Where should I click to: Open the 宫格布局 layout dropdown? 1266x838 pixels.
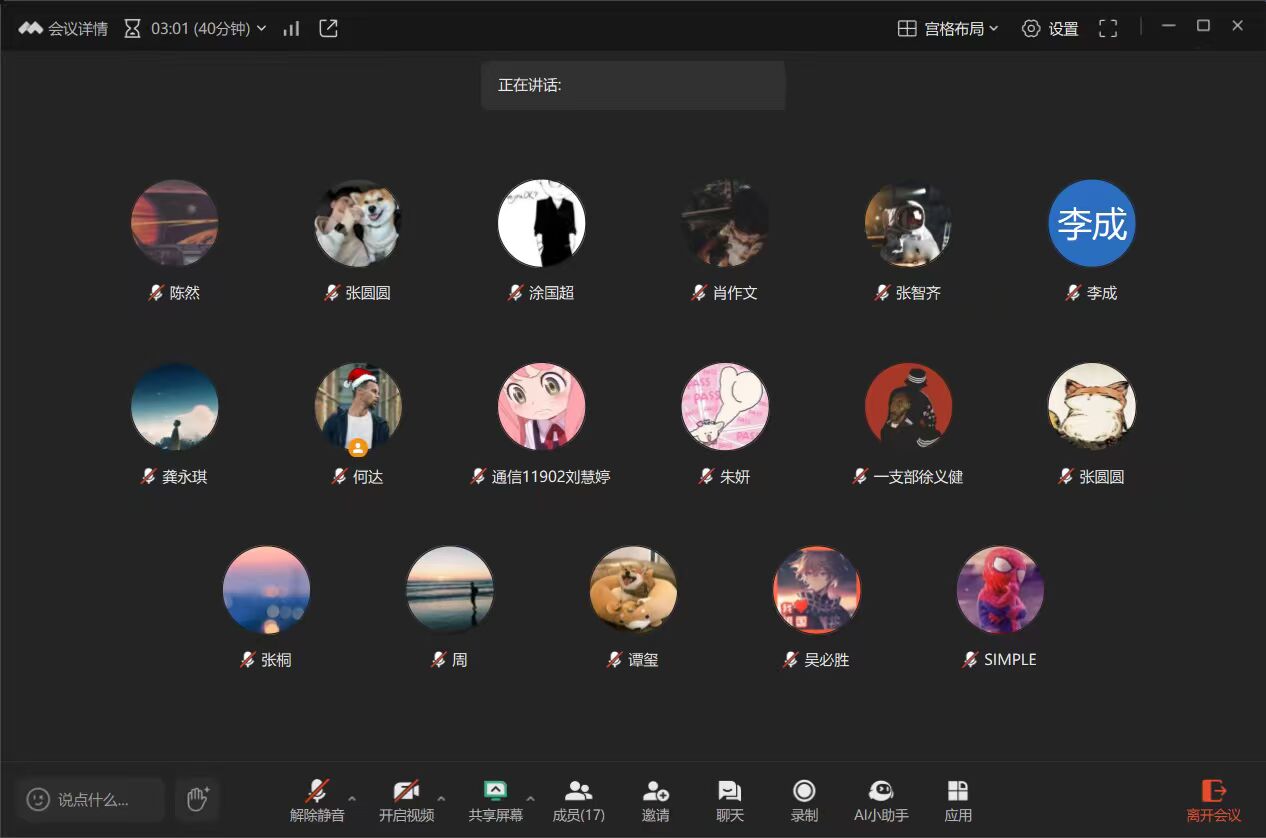[x=948, y=29]
